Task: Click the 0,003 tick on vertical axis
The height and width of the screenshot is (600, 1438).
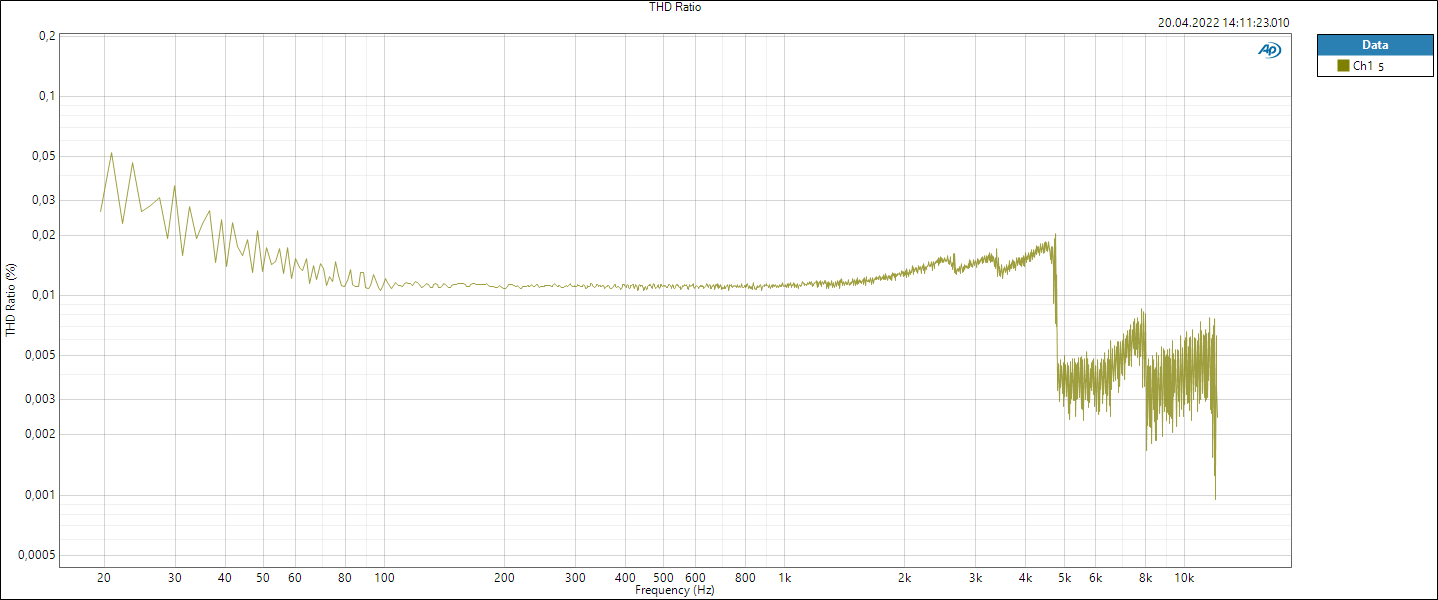Action: [40, 399]
